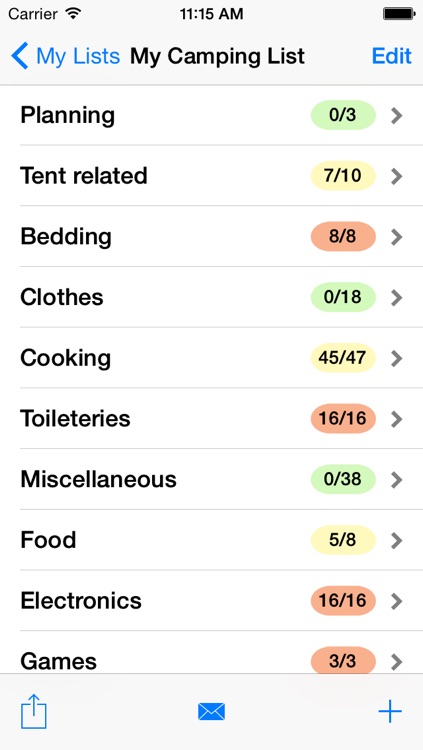Click the battery icon in status bar

pyautogui.click(x=398, y=13)
